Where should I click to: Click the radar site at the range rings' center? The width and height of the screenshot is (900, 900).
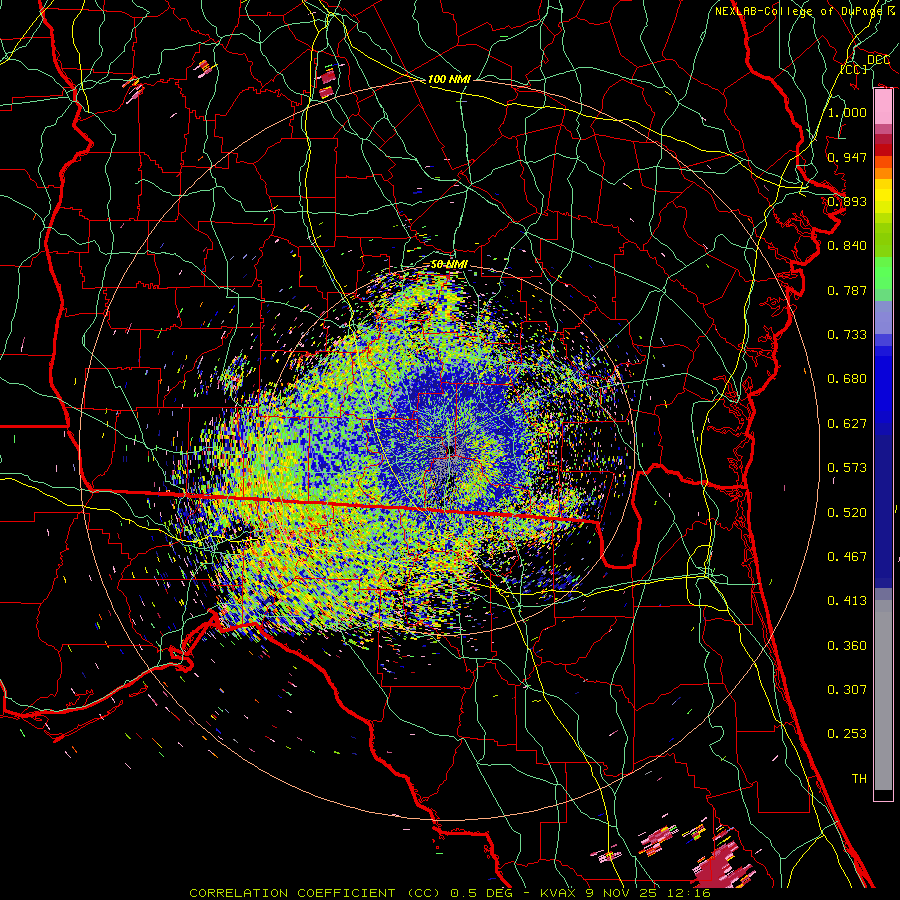(x=449, y=449)
